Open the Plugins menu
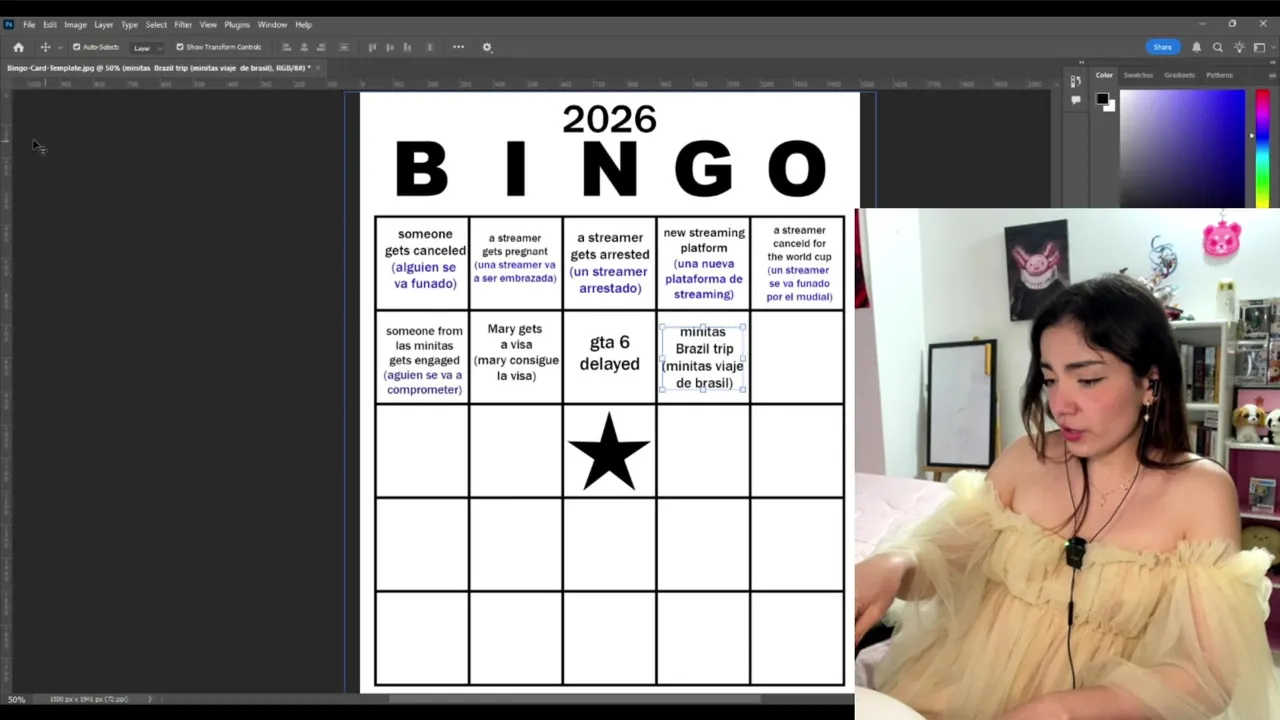 pos(237,24)
